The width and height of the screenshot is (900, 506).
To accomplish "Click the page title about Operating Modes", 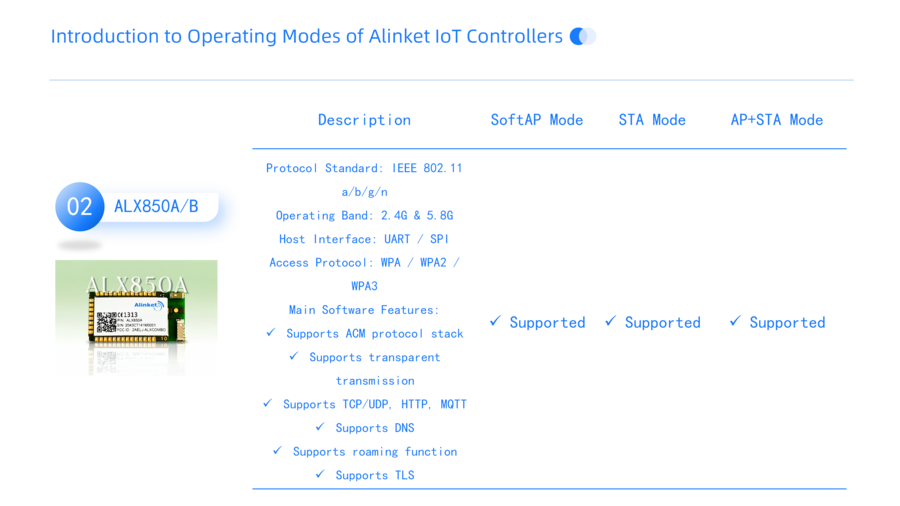I will coord(307,36).
